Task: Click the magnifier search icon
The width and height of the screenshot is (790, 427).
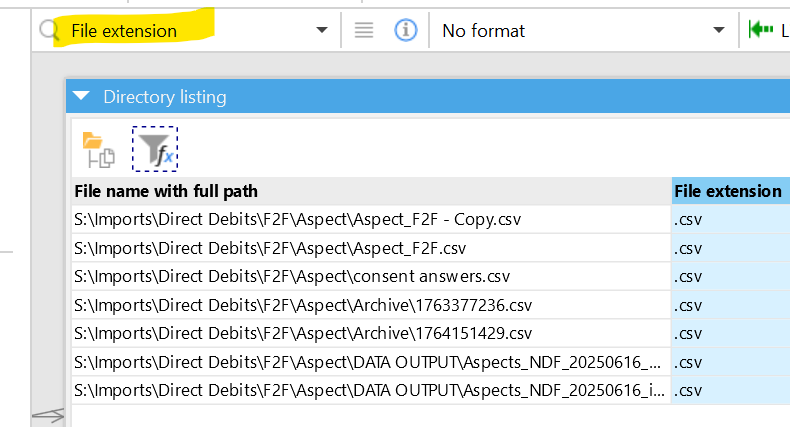Action: (x=48, y=30)
